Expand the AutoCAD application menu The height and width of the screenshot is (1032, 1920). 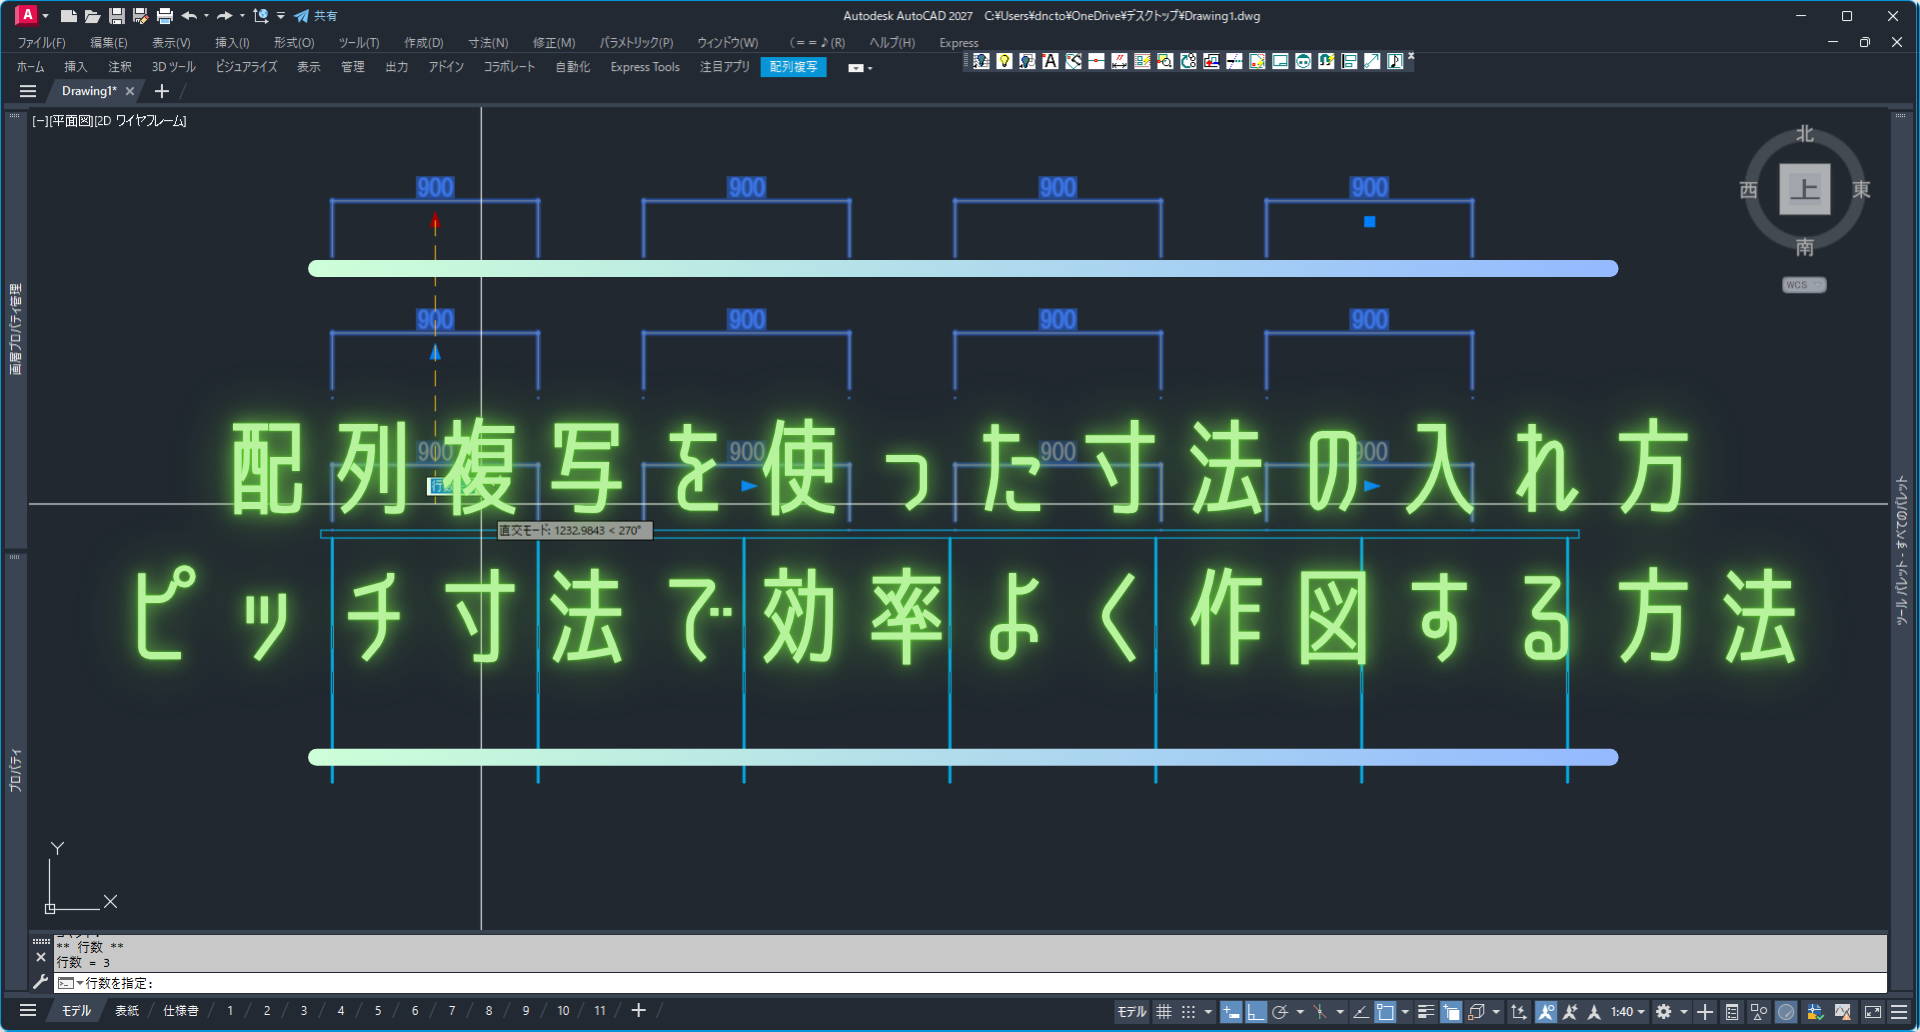click(x=27, y=15)
